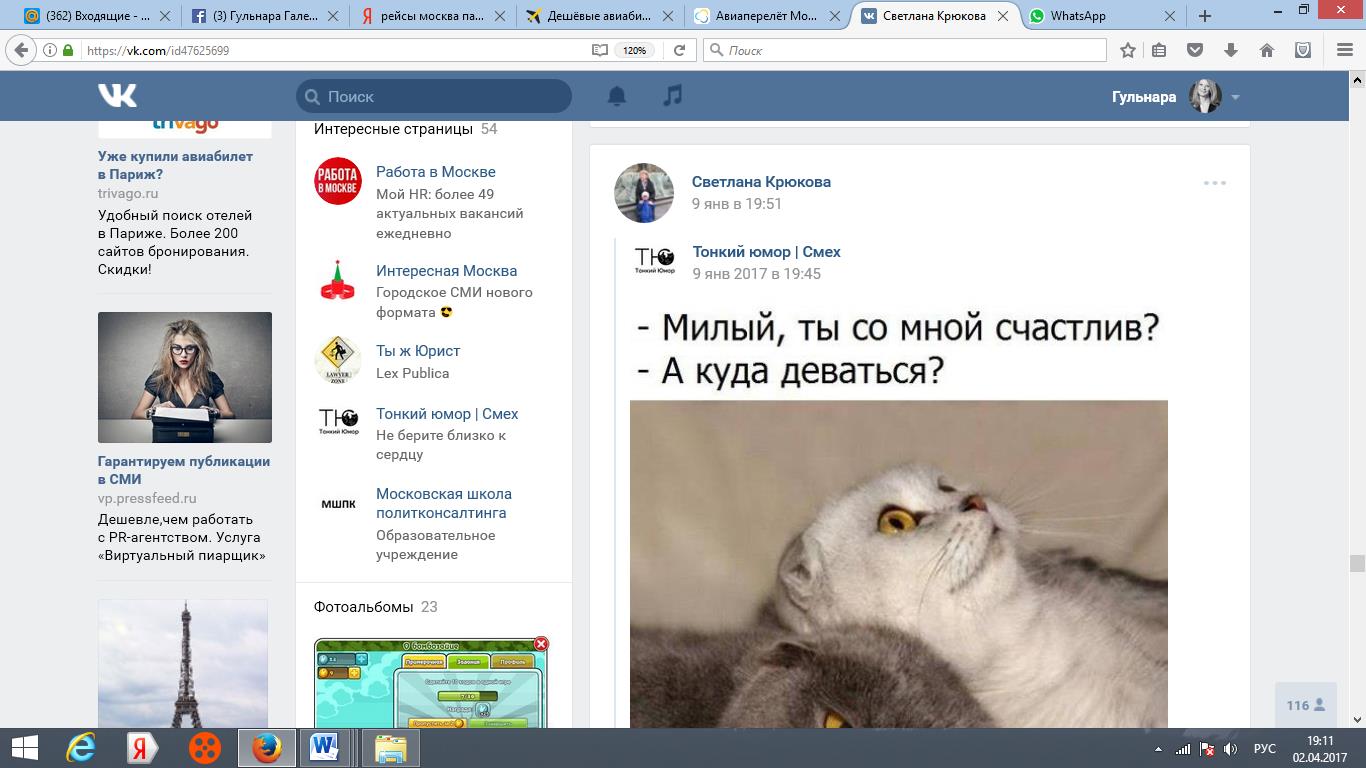Viewport: 1366px width, 768px height.
Task: Click the page zoom indicator 120%
Action: [x=634, y=50]
